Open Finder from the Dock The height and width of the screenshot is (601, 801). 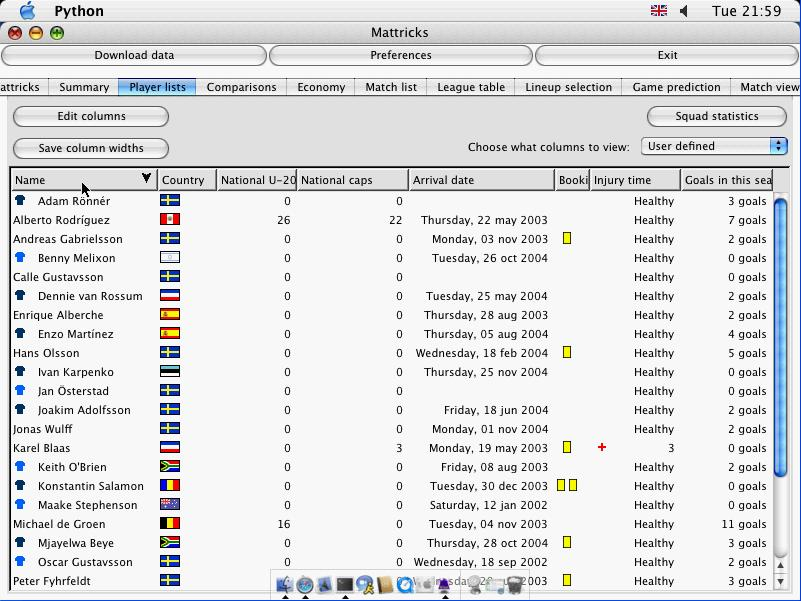coord(285,584)
